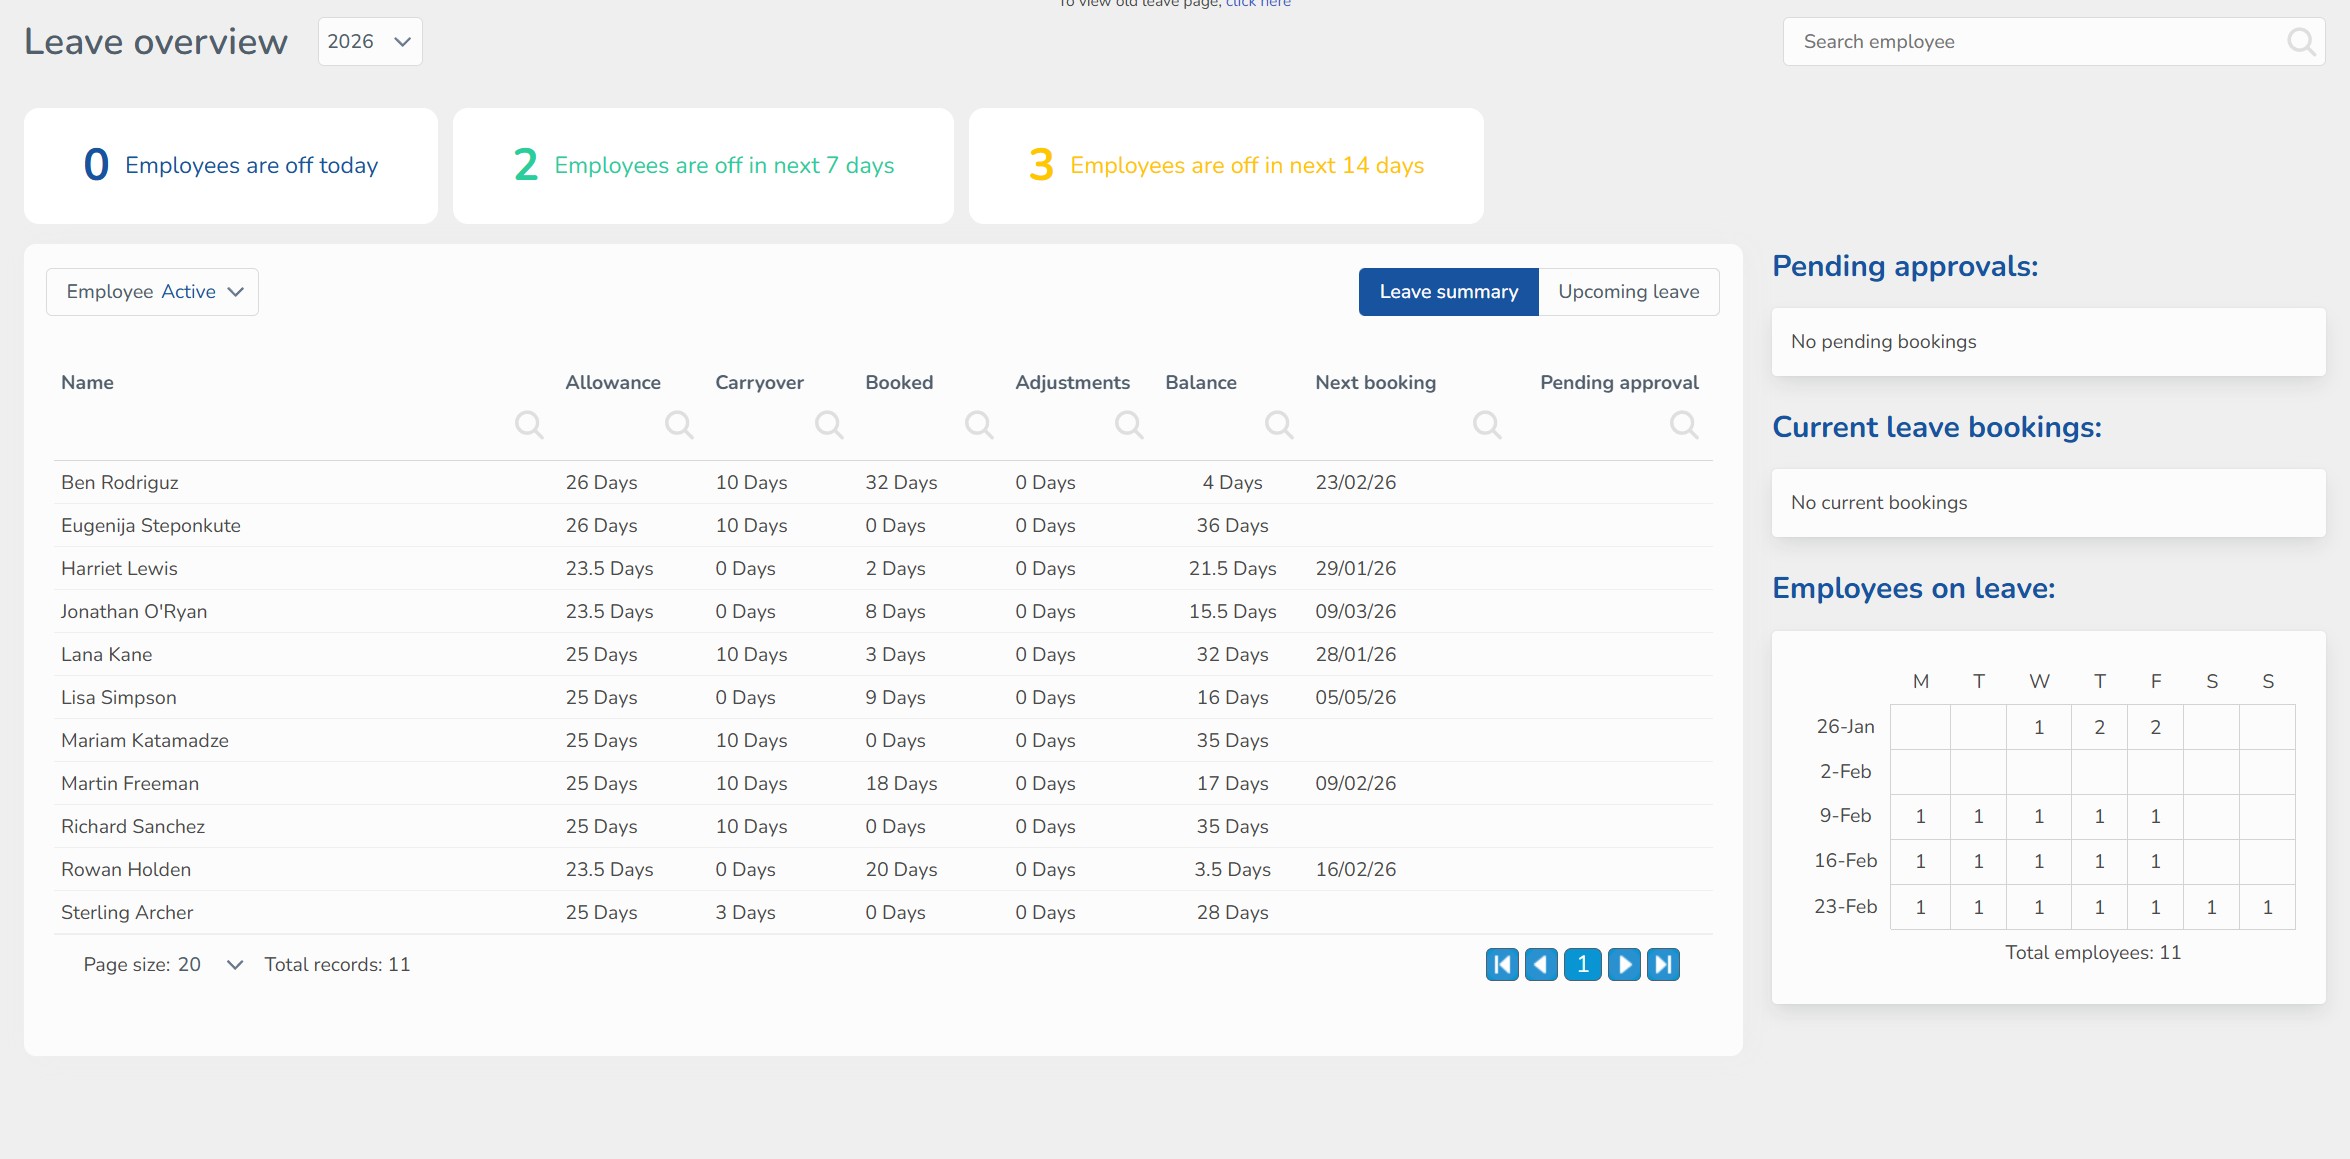Screen dimensions: 2350x1159
Task: Click Total employees: 11 under calendar
Action: pyautogui.click(x=2093, y=953)
